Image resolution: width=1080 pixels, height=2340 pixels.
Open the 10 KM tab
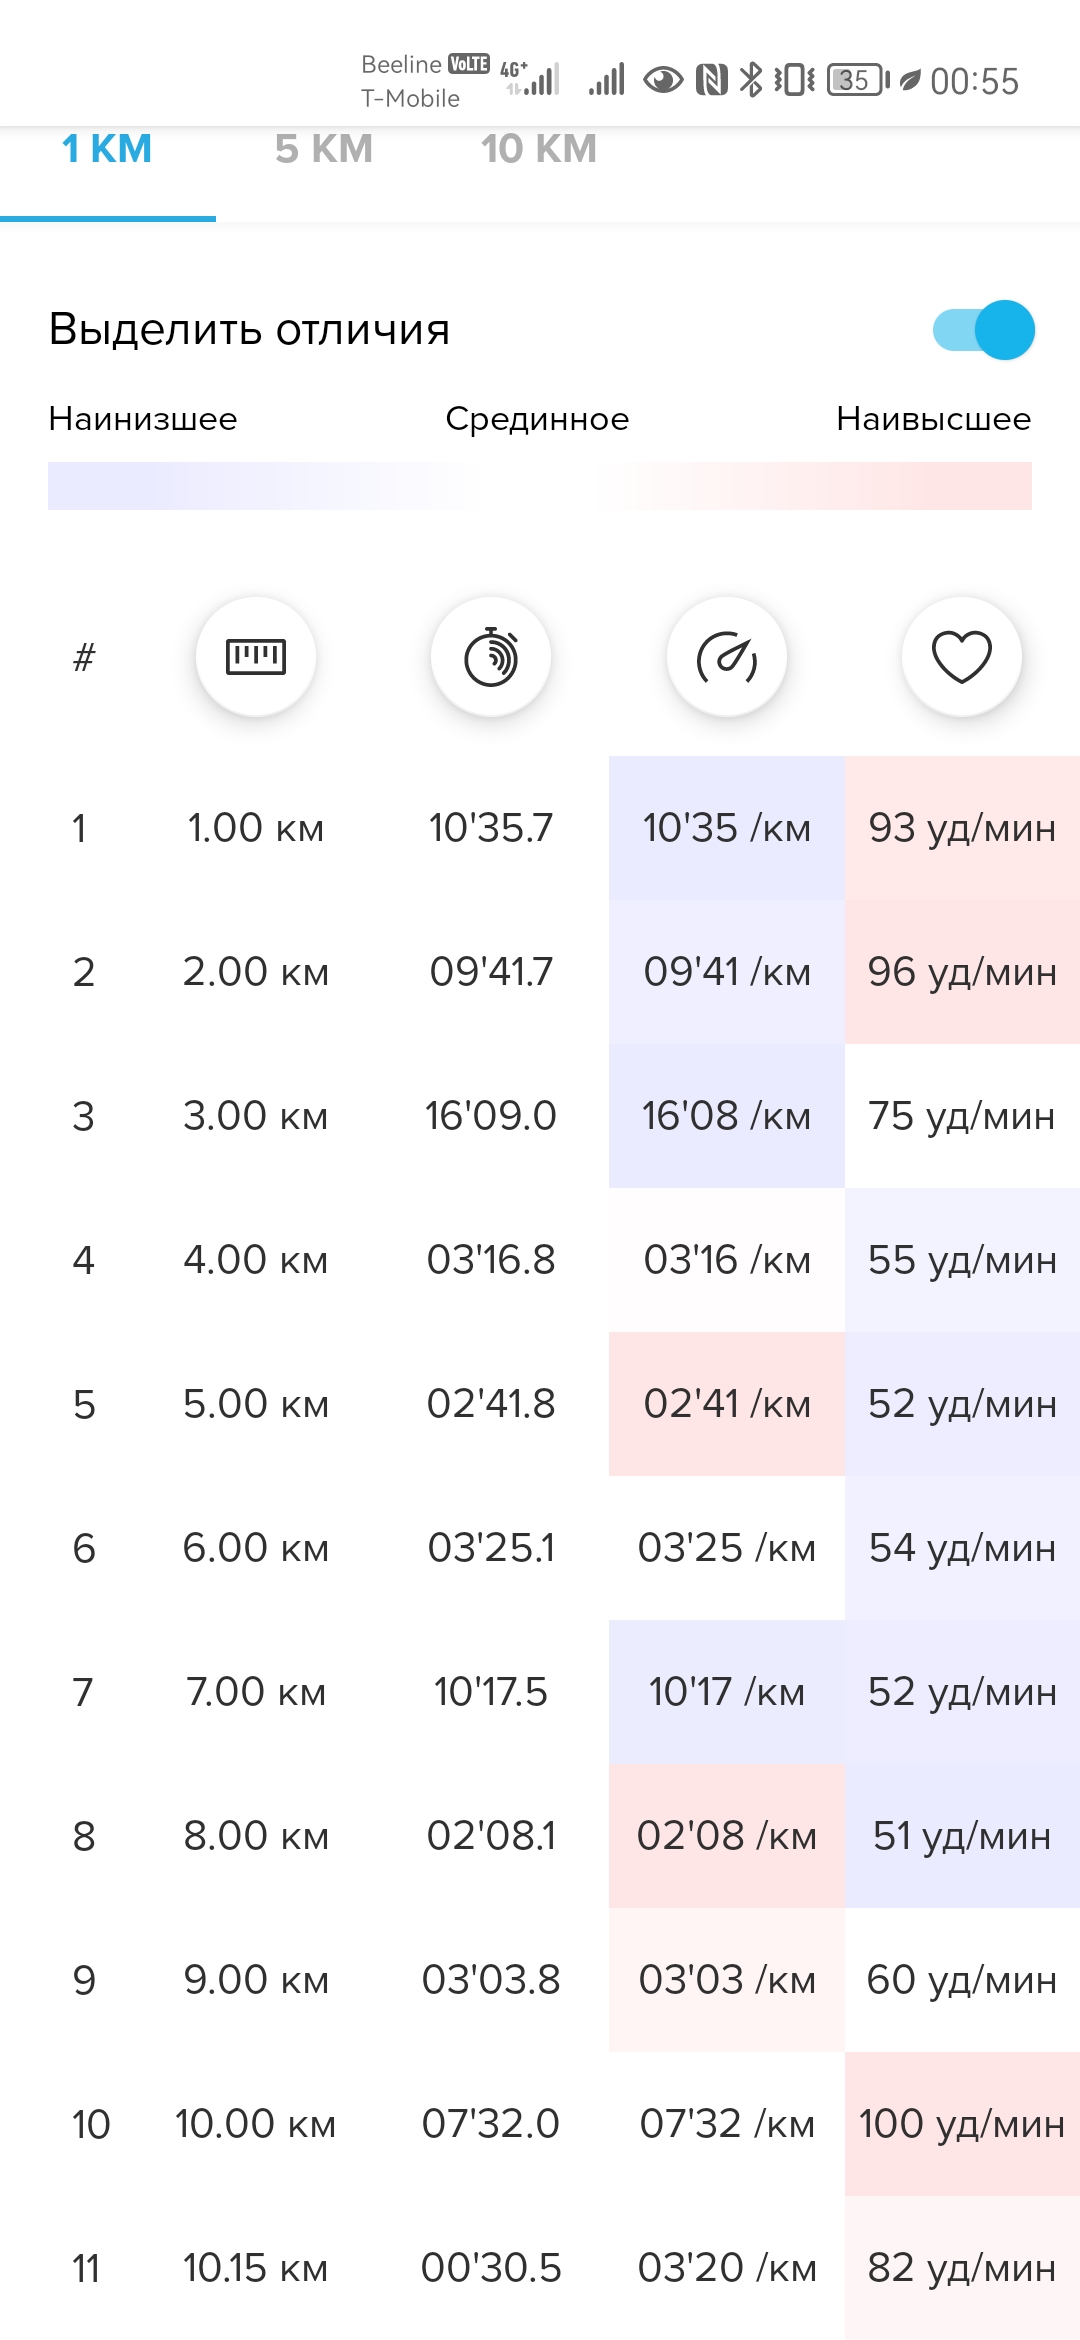coord(539,150)
